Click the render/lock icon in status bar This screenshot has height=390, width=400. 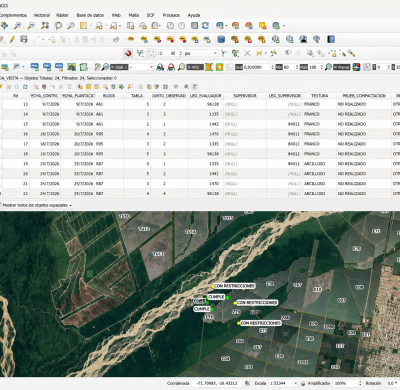pos(303,383)
